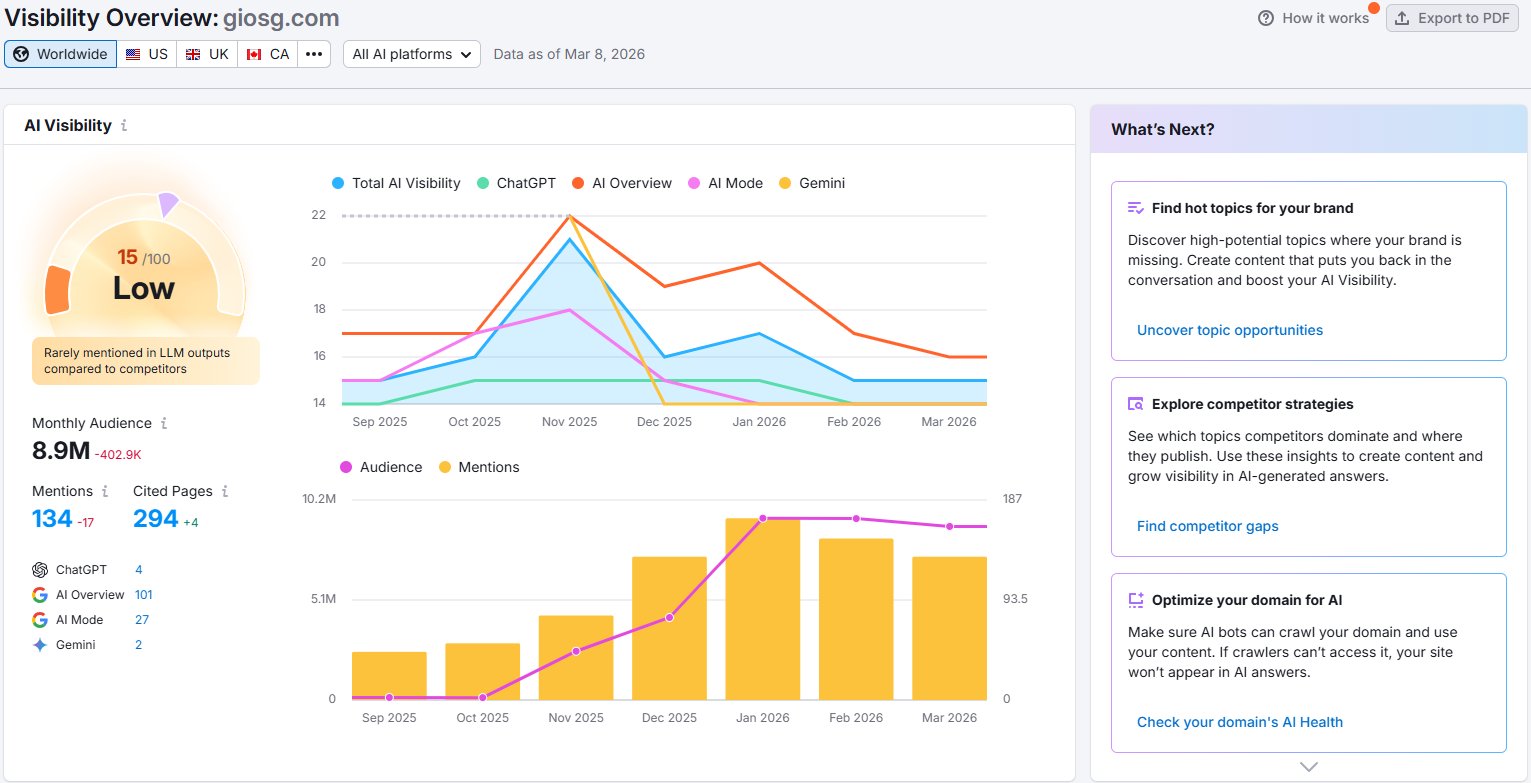Open the All AI platforms dropdown
The image size is (1531, 783).
(412, 54)
